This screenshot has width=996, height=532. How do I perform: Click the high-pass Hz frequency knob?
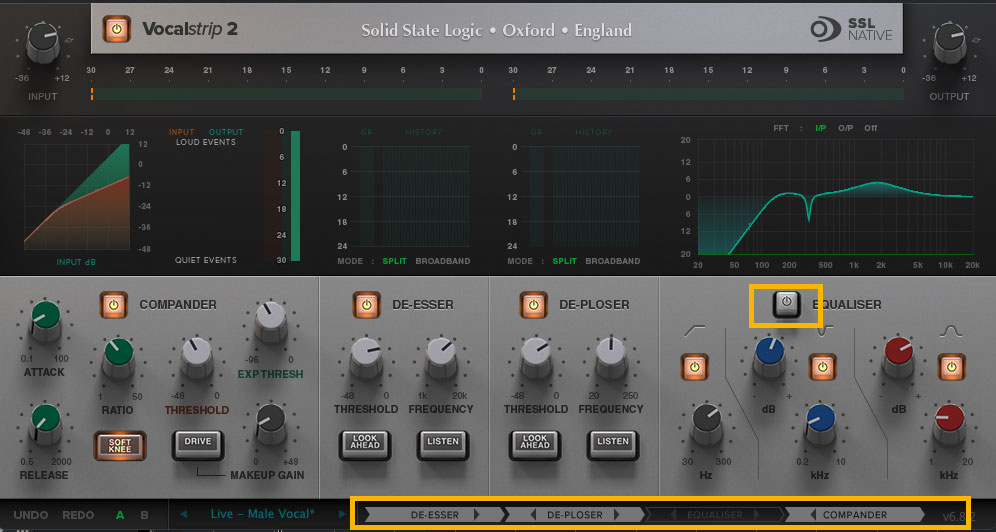pos(706,423)
